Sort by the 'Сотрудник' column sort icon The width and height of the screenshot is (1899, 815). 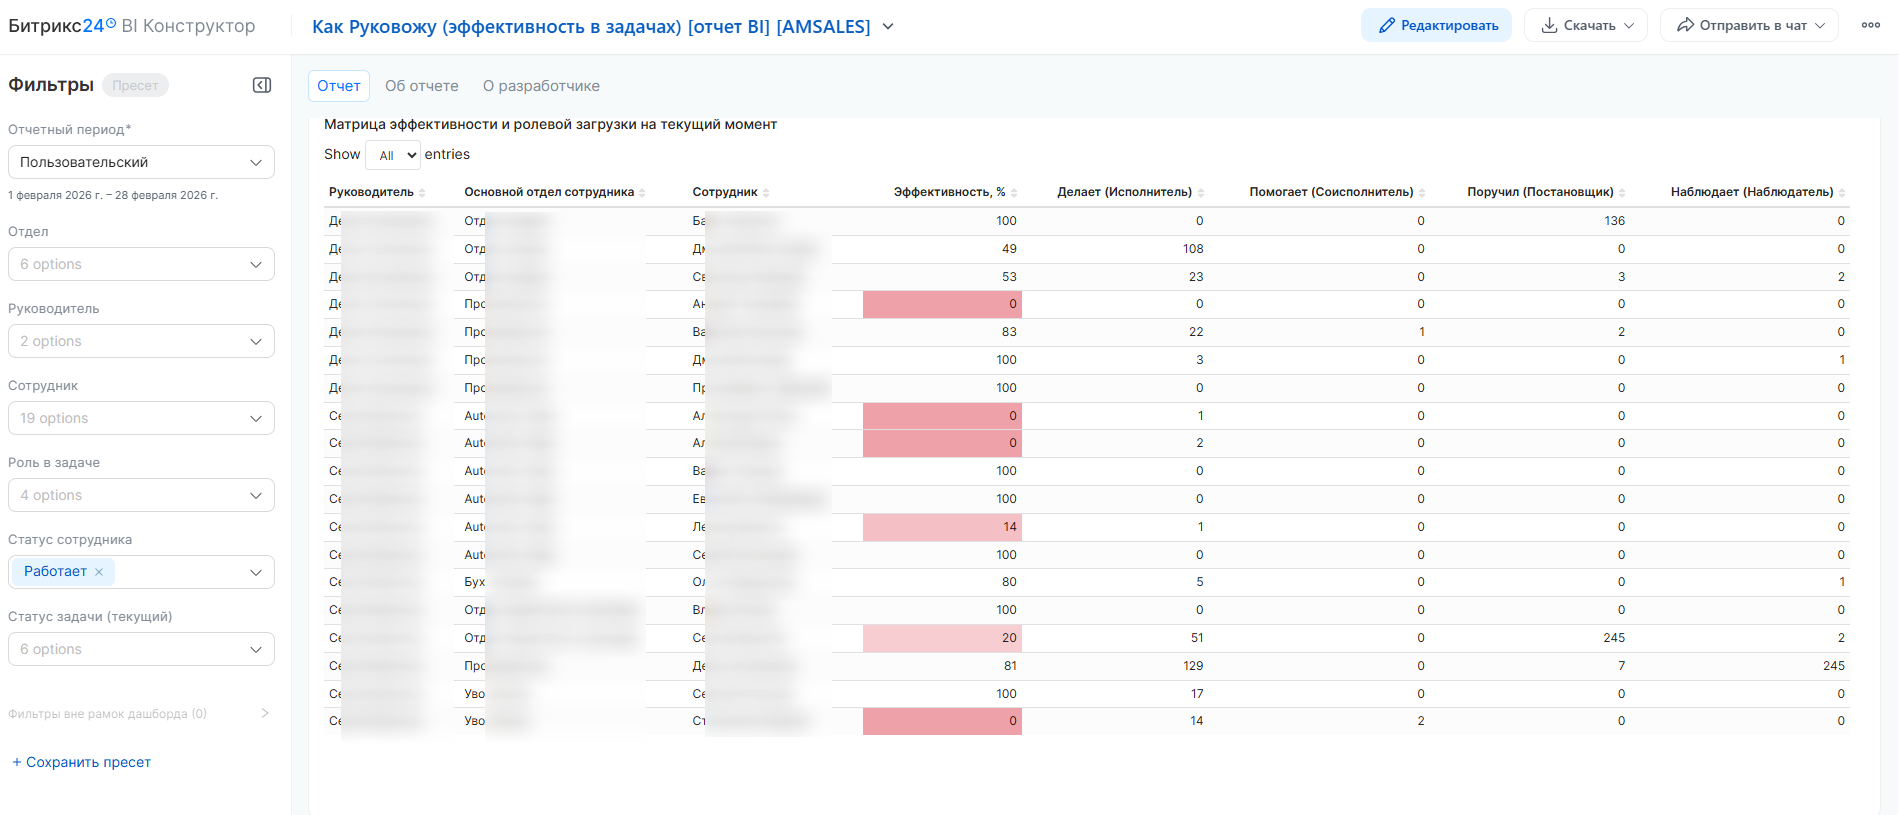pos(766,193)
